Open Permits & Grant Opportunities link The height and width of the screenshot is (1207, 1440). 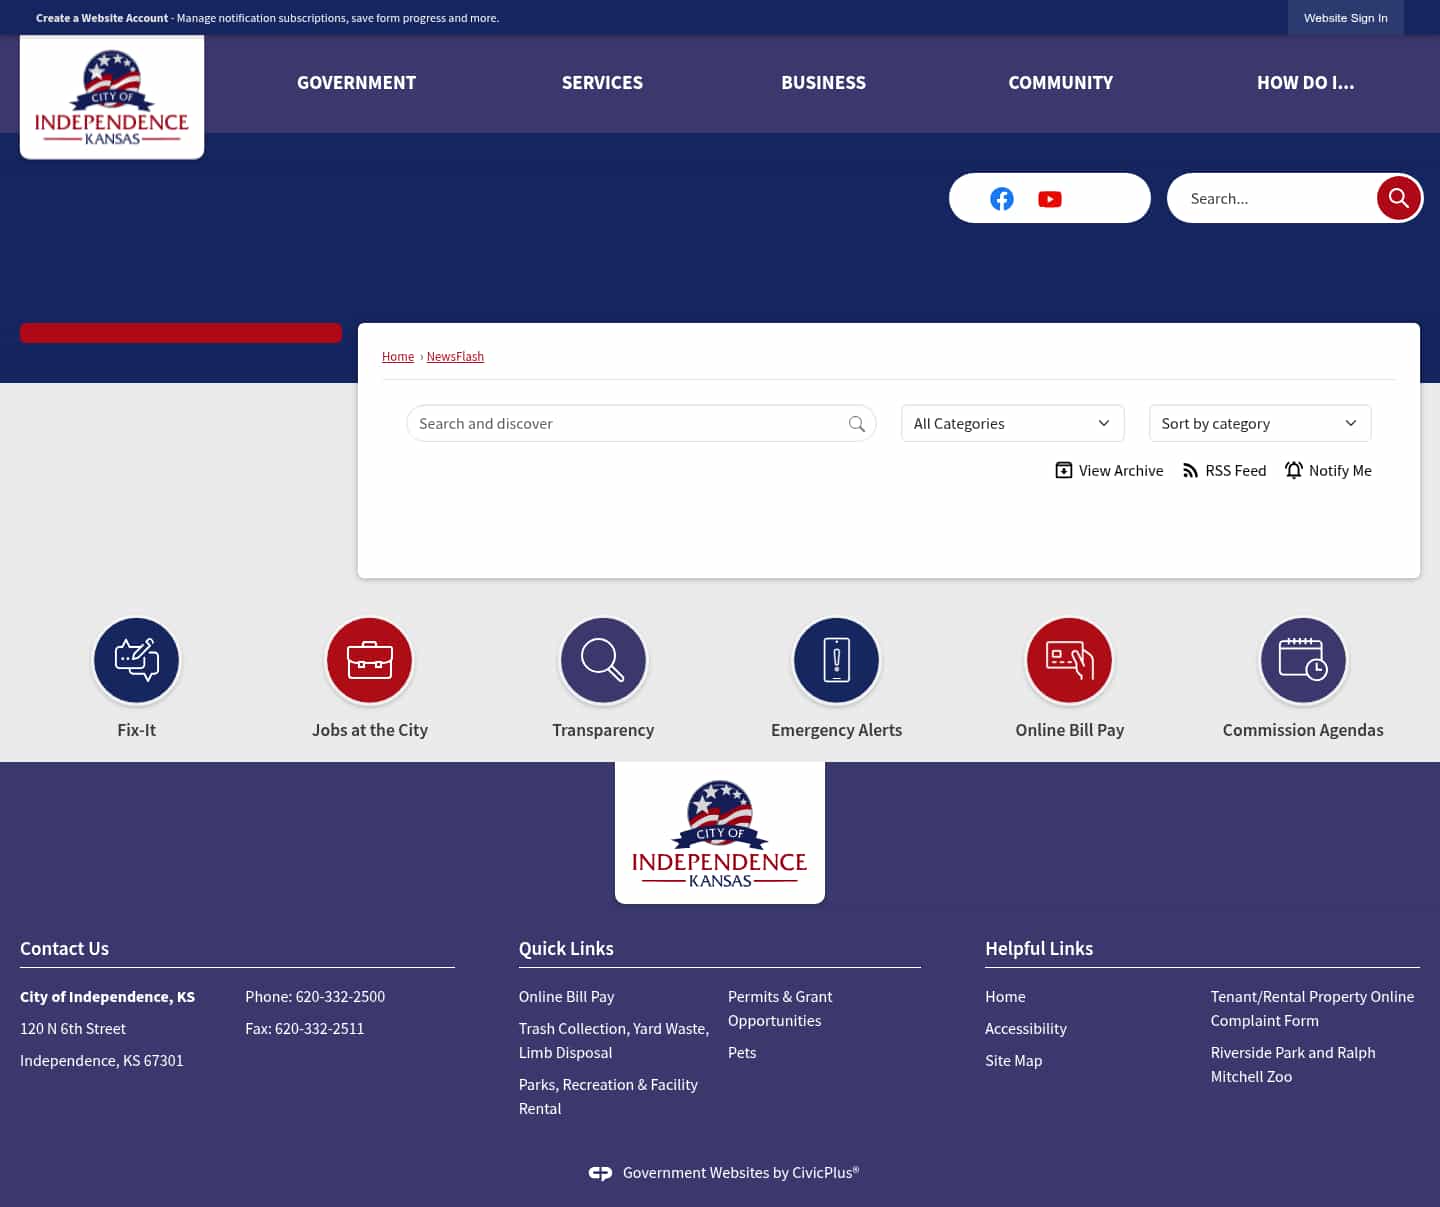click(x=780, y=1009)
